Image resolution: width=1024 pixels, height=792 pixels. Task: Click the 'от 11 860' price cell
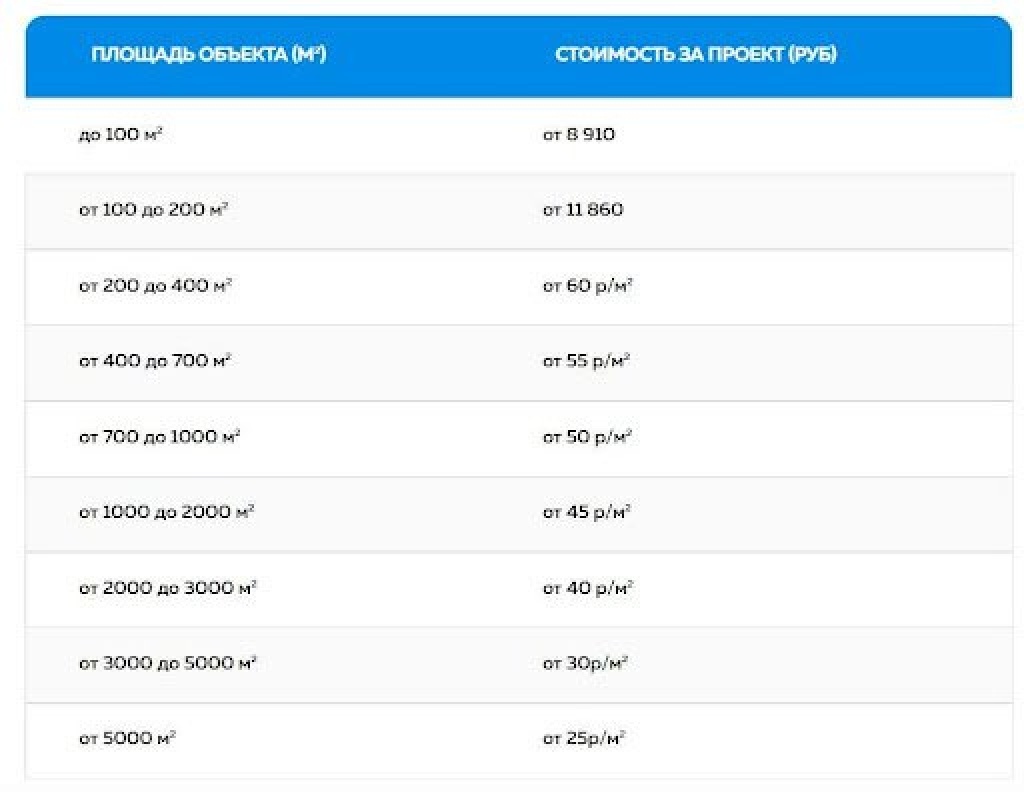point(583,210)
